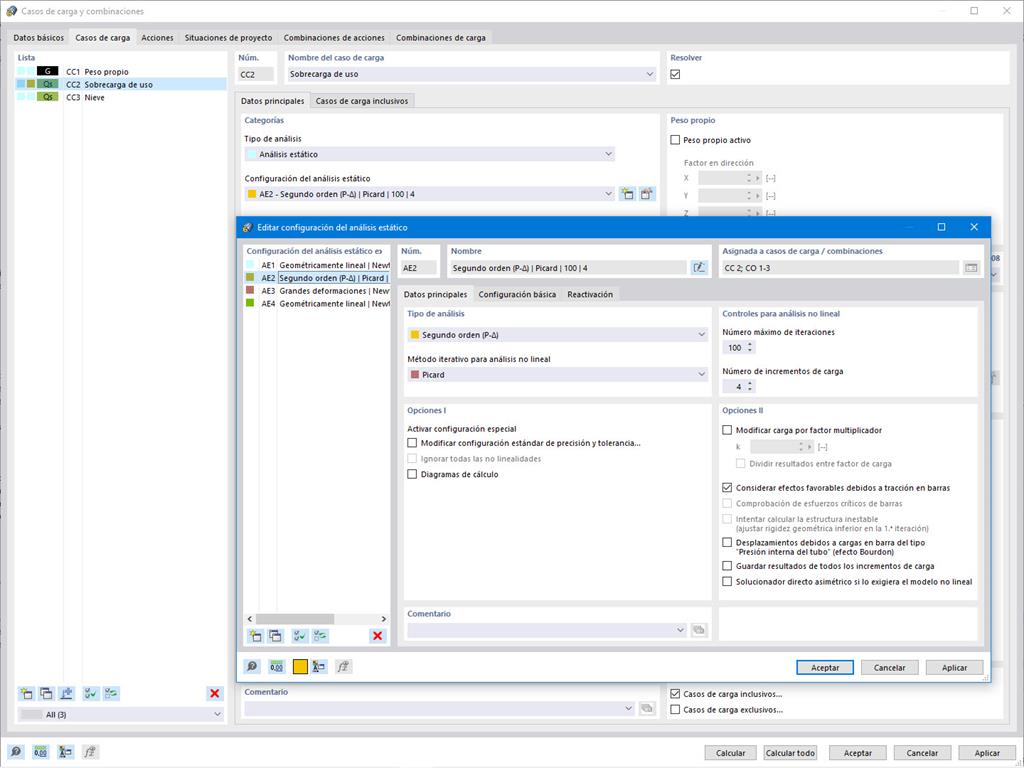
Task: Open assigned load cases selection icon
Action: pos(972,268)
